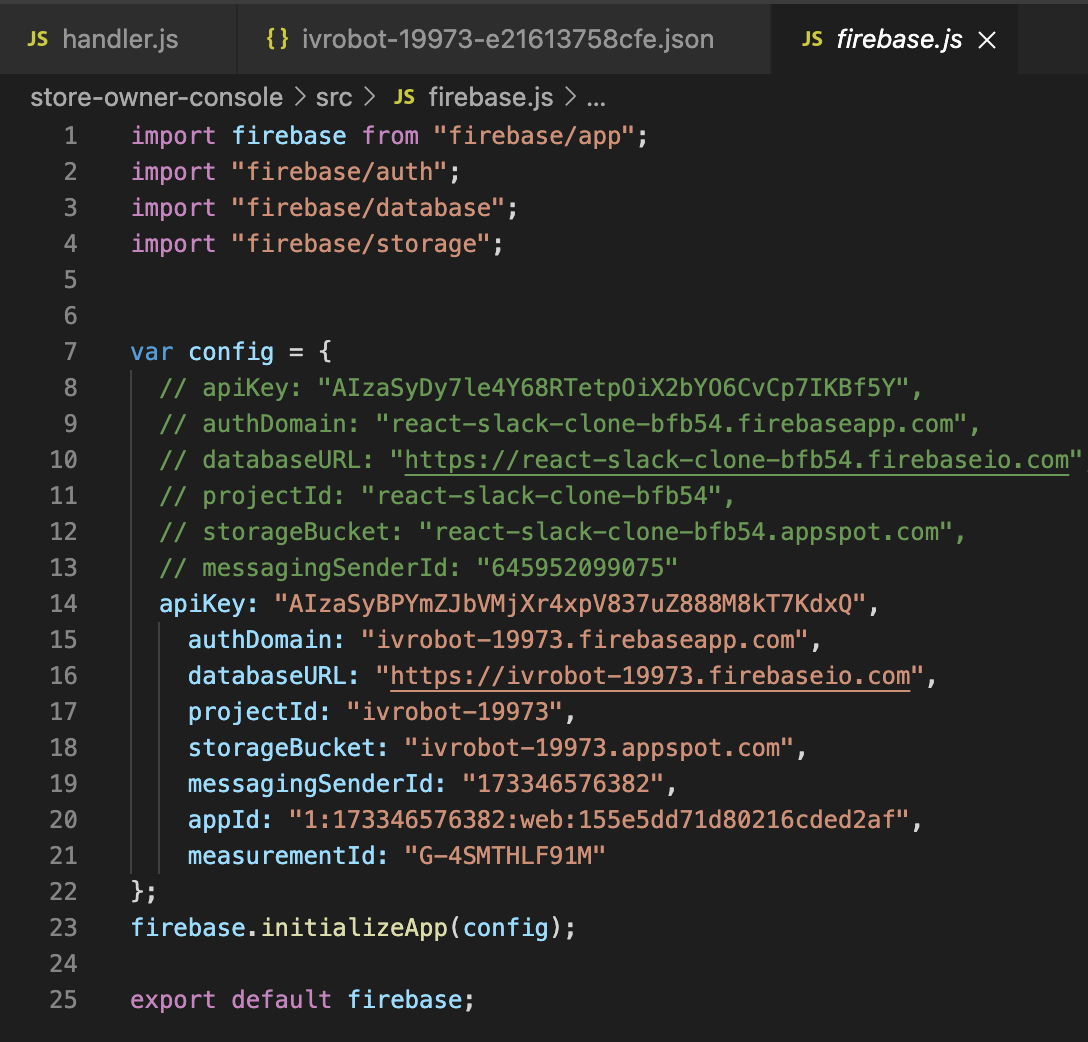Screen dimensions: 1088x1042
Task: Click the appId value on line 20
Action: pyautogui.click(x=600, y=820)
